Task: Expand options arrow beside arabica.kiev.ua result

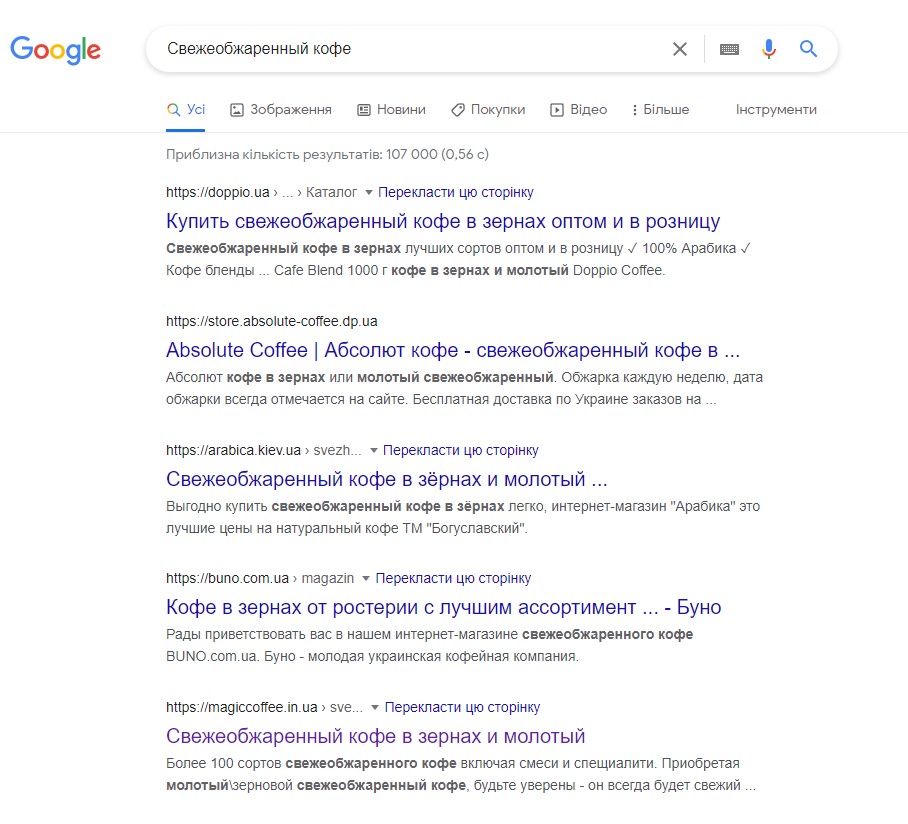Action: pos(372,450)
